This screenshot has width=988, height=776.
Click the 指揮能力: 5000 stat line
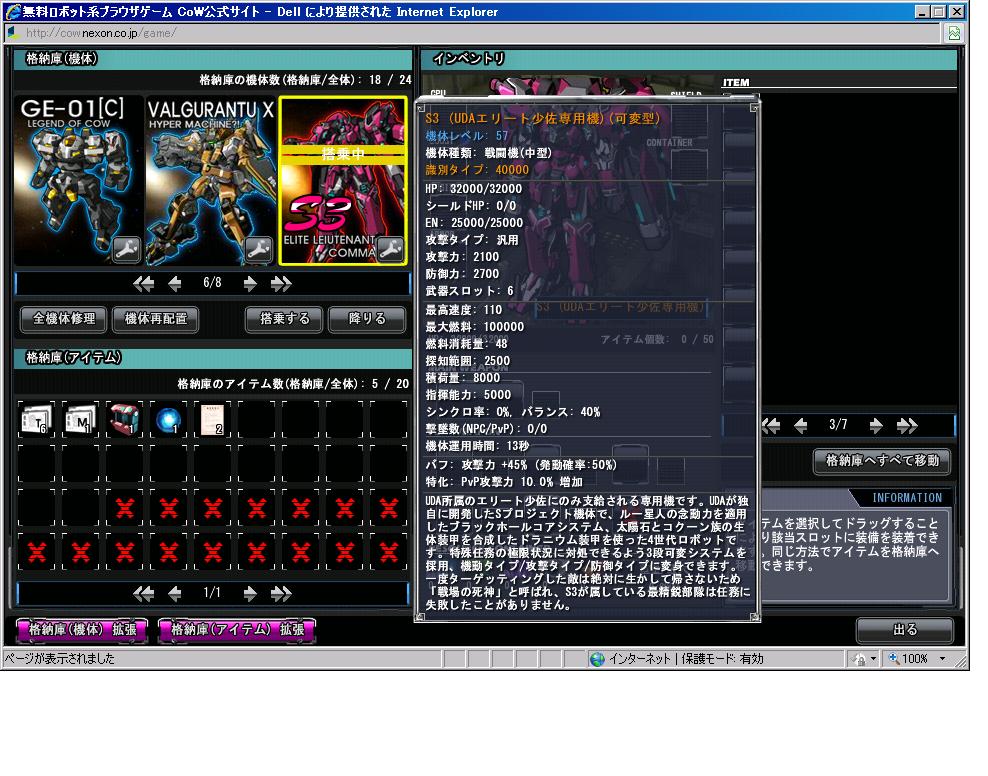pyautogui.click(x=468, y=395)
